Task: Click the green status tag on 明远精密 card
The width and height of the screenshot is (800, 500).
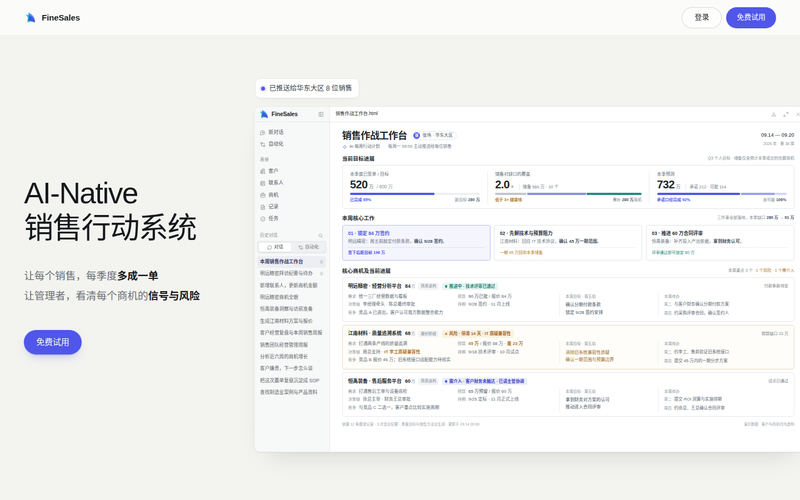Action: coord(470,286)
